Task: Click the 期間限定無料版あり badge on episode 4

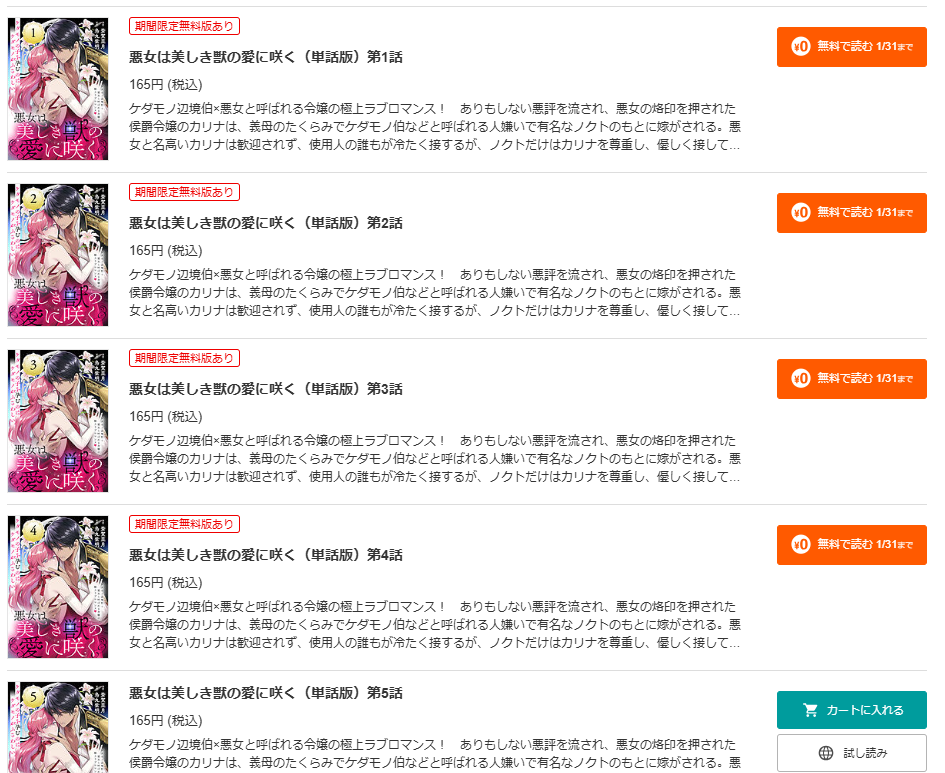Action: point(184,524)
